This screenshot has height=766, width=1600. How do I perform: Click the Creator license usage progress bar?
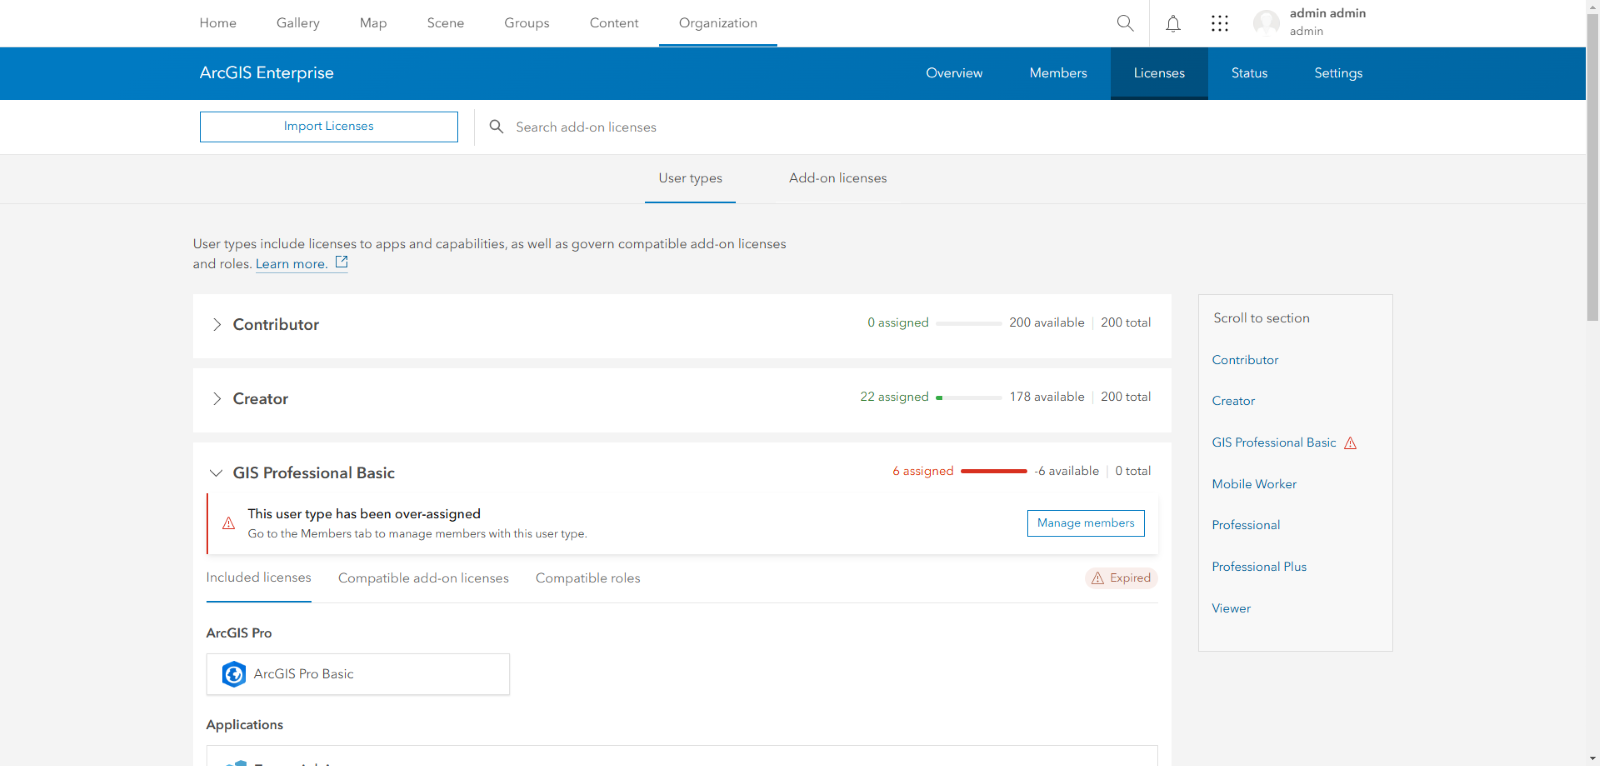969,398
